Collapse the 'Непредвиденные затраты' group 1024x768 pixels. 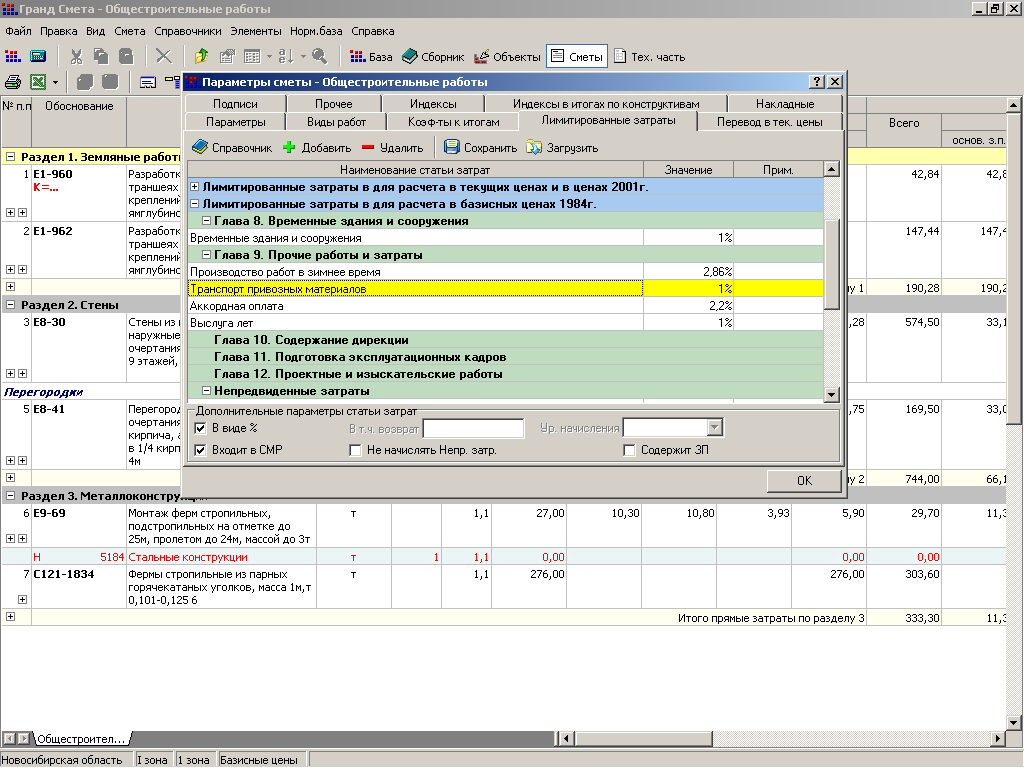click(206, 391)
